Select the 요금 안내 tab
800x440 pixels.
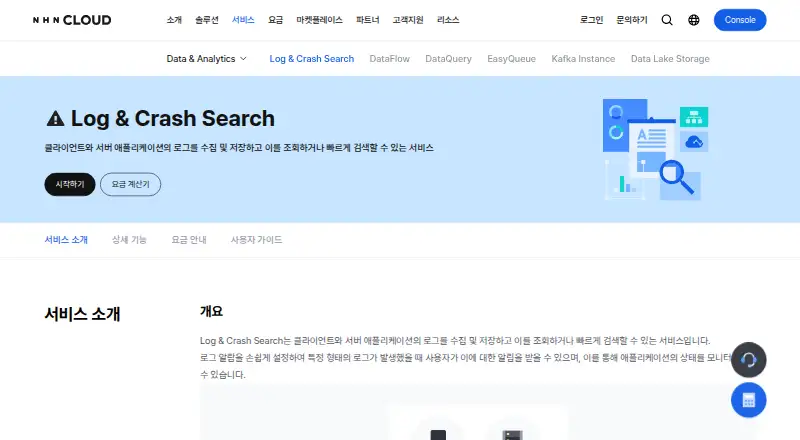point(189,239)
